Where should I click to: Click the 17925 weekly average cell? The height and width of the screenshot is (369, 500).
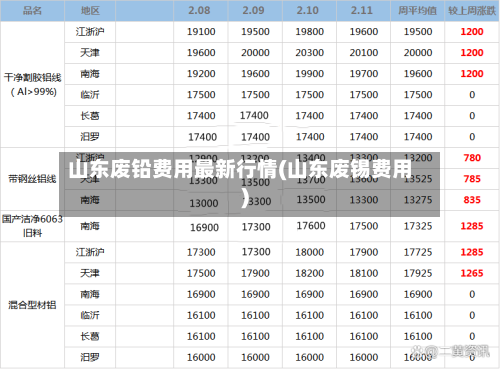tap(418, 273)
